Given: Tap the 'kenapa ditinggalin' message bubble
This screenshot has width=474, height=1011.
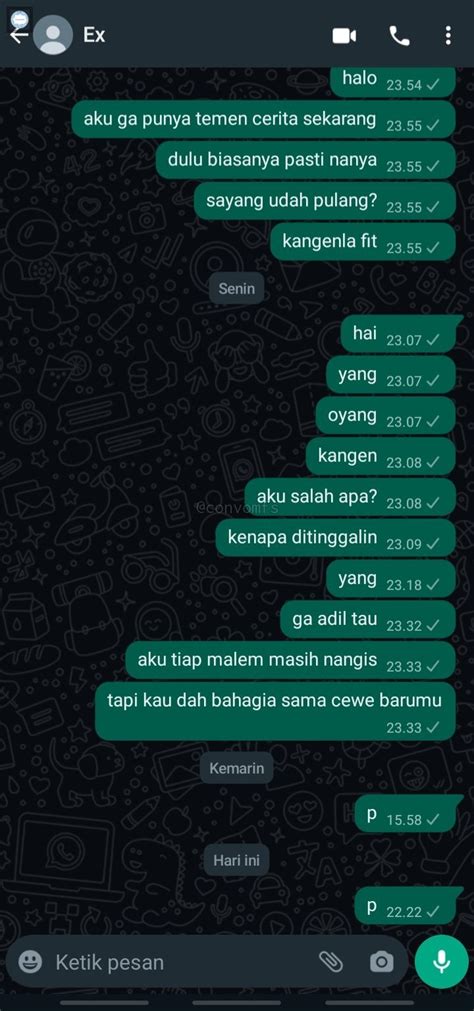Looking at the screenshot, I should pyautogui.click(x=335, y=538).
